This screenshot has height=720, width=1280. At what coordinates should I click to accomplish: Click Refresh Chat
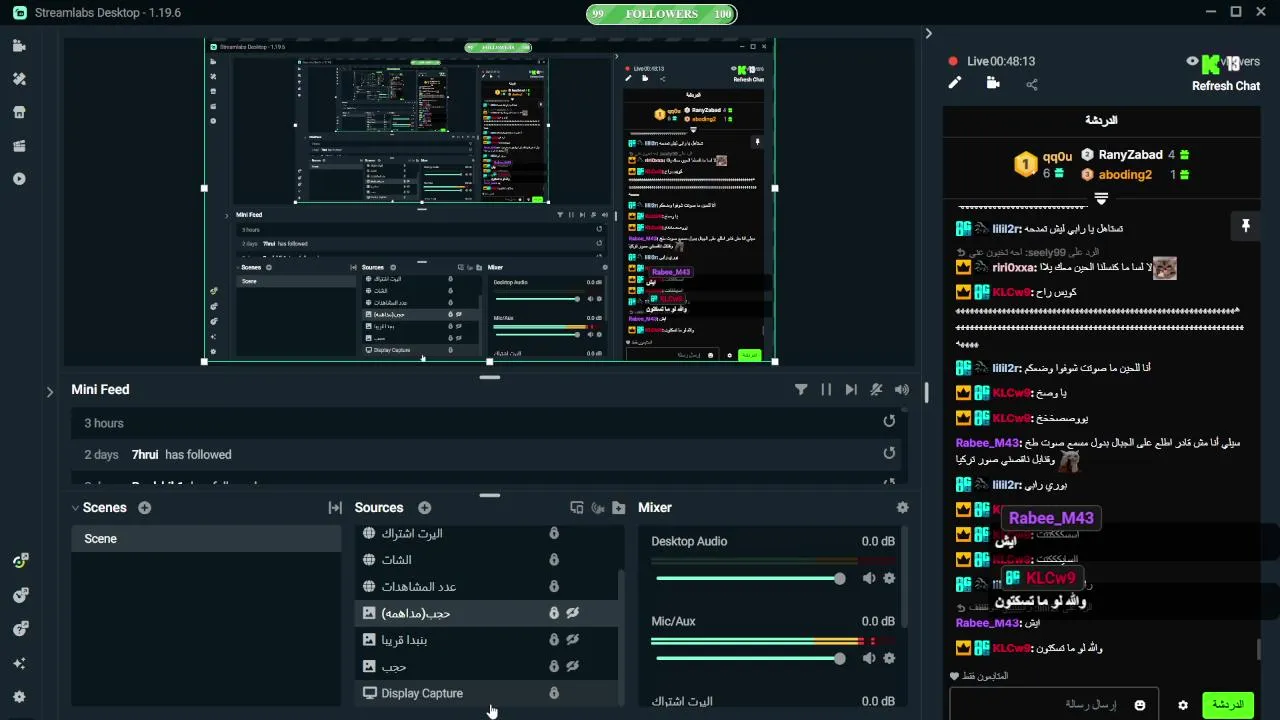pyautogui.click(x=1225, y=86)
